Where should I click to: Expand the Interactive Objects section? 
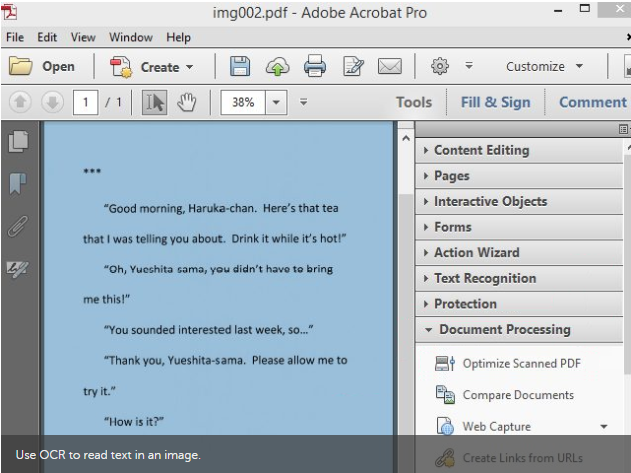[x=519, y=201]
